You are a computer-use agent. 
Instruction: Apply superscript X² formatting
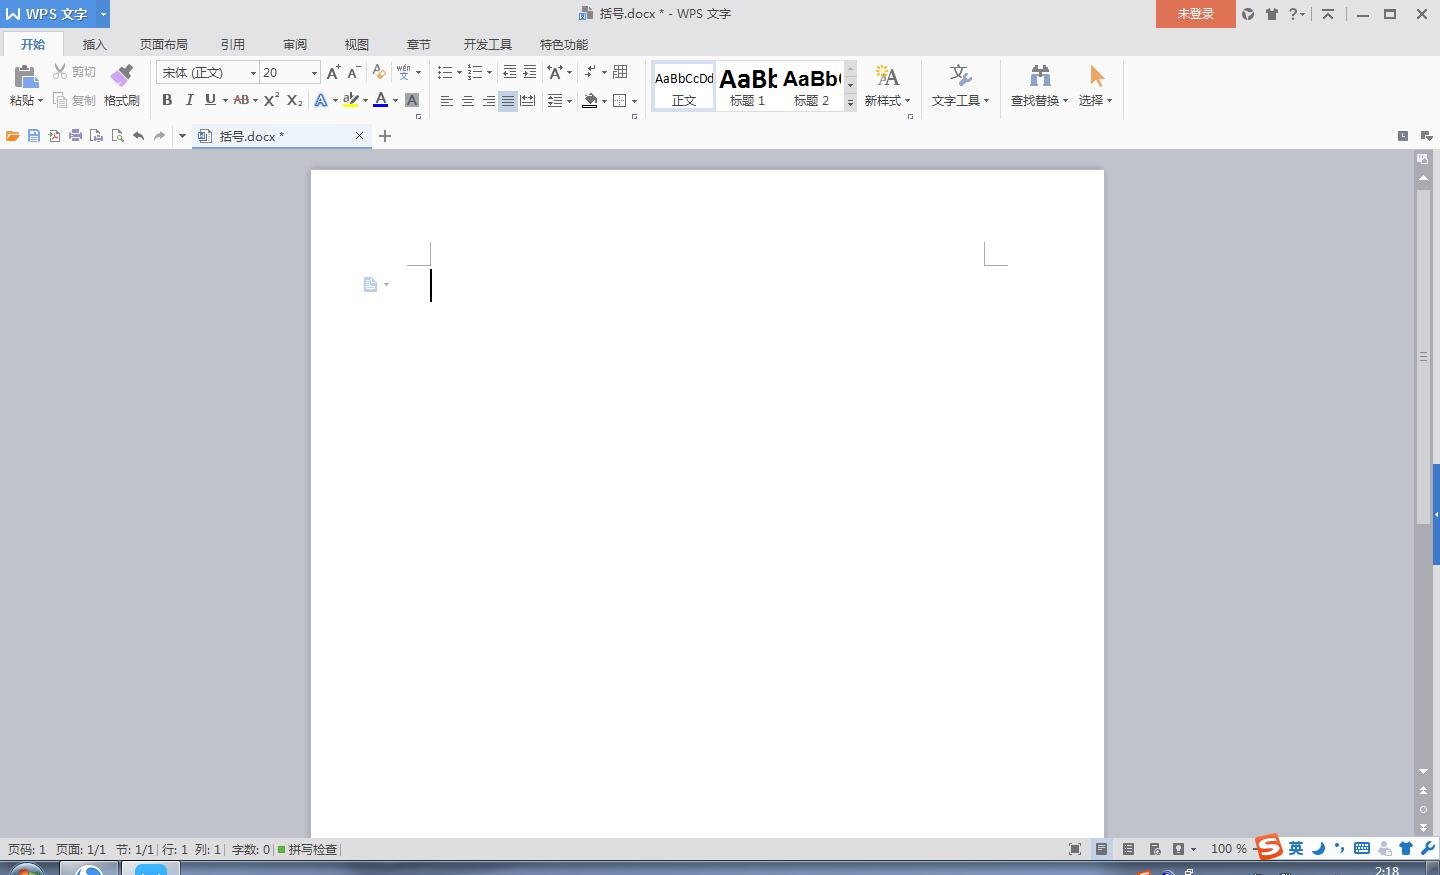[x=271, y=100]
